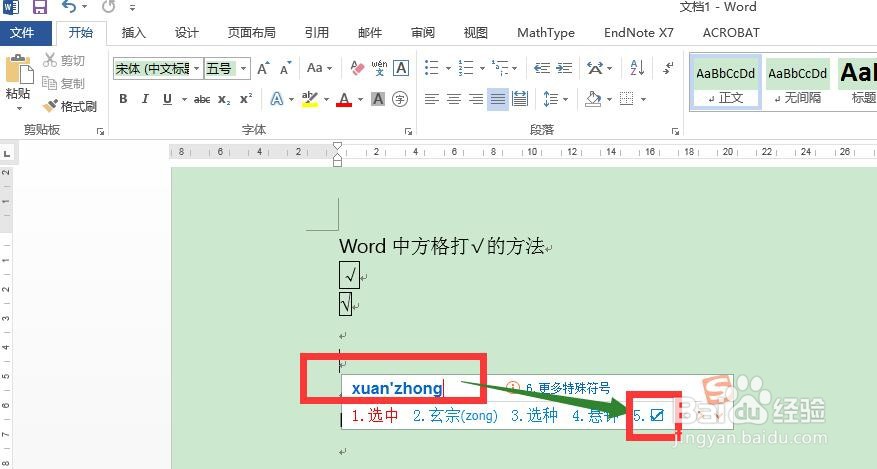
Task: Toggle subscript x₂ formatting
Action: [224, 100]
